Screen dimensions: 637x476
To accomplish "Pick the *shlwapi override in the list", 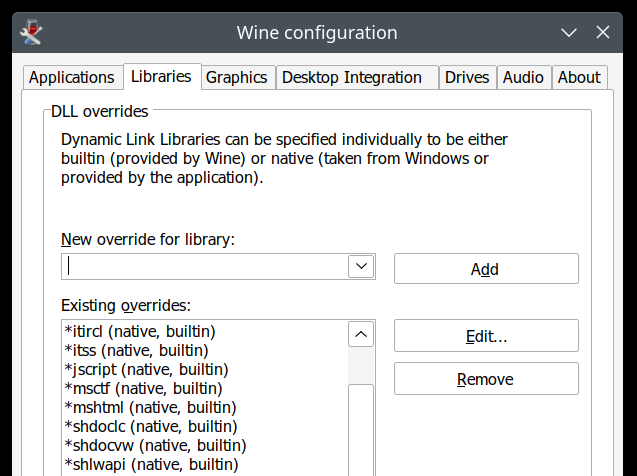I will pyautogui.click(x=152, y=464).
